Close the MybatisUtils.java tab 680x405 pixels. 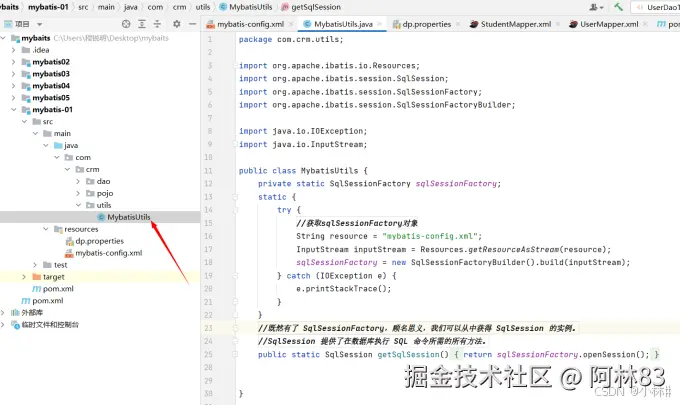[379, 24]
